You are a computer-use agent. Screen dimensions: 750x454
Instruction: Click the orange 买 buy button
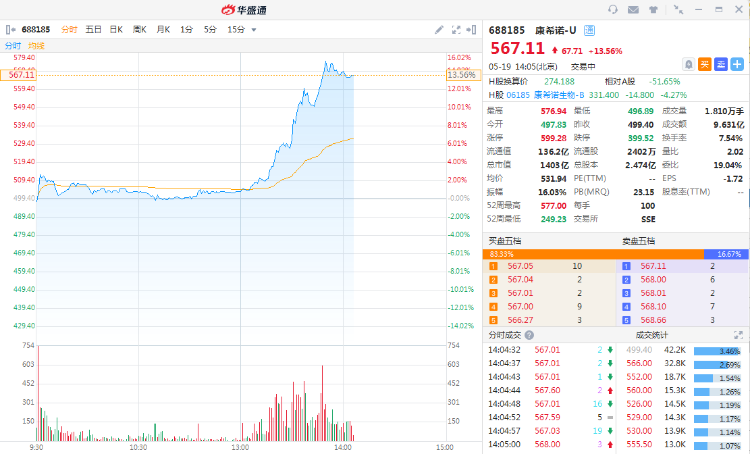[x=705, y=64]
